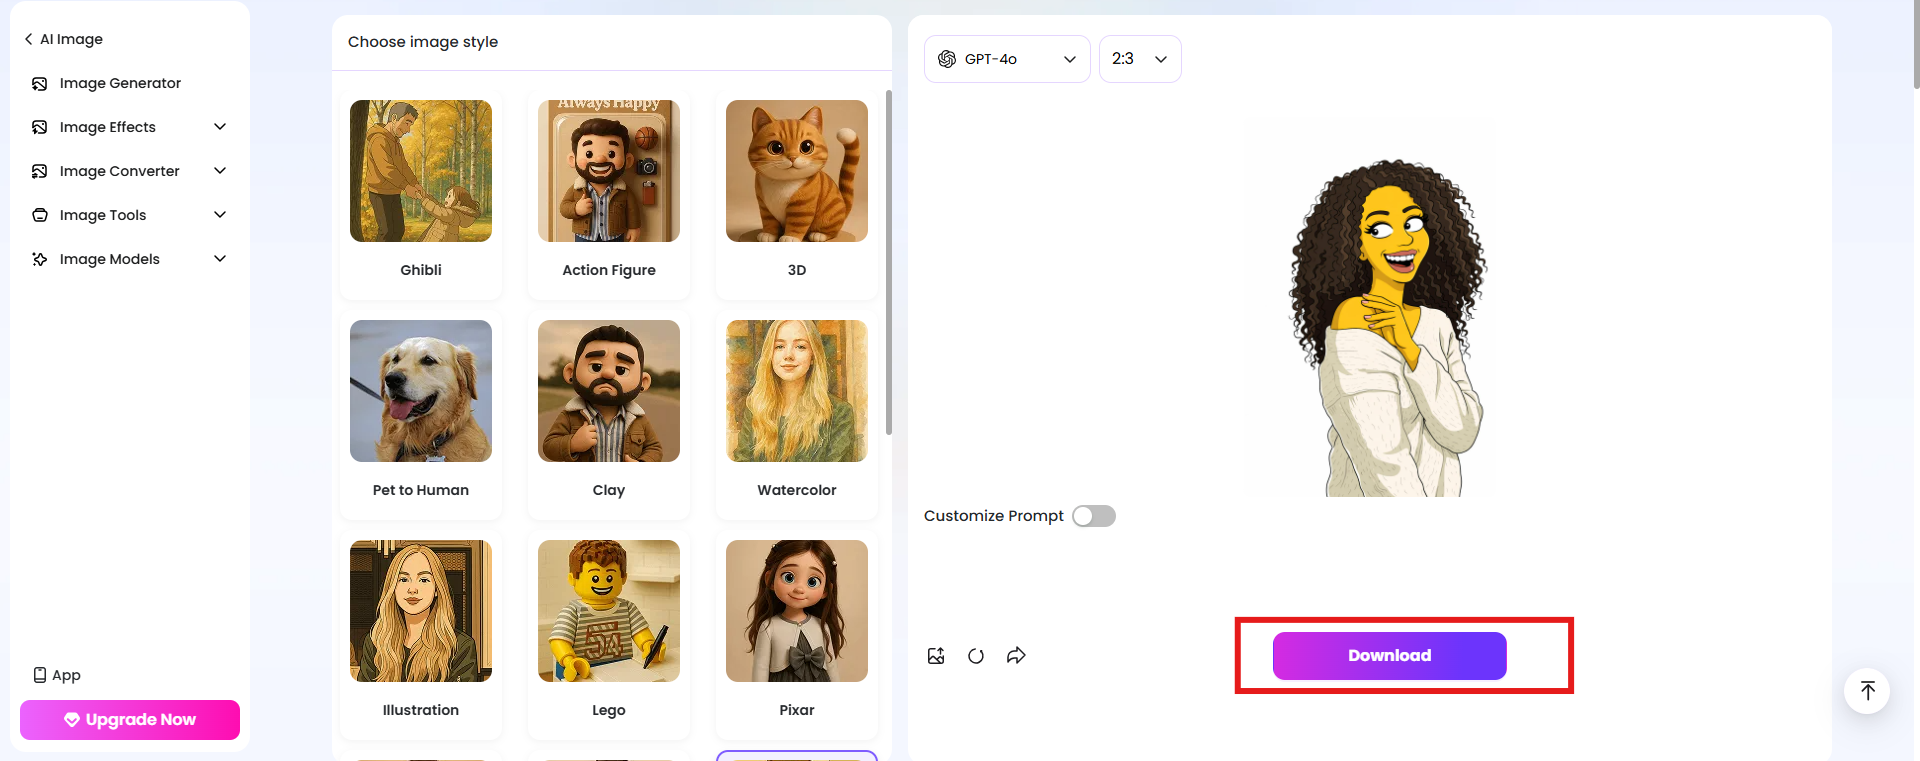Click the Ghibli style label
1920x761 pixels.
pos(421,270)
